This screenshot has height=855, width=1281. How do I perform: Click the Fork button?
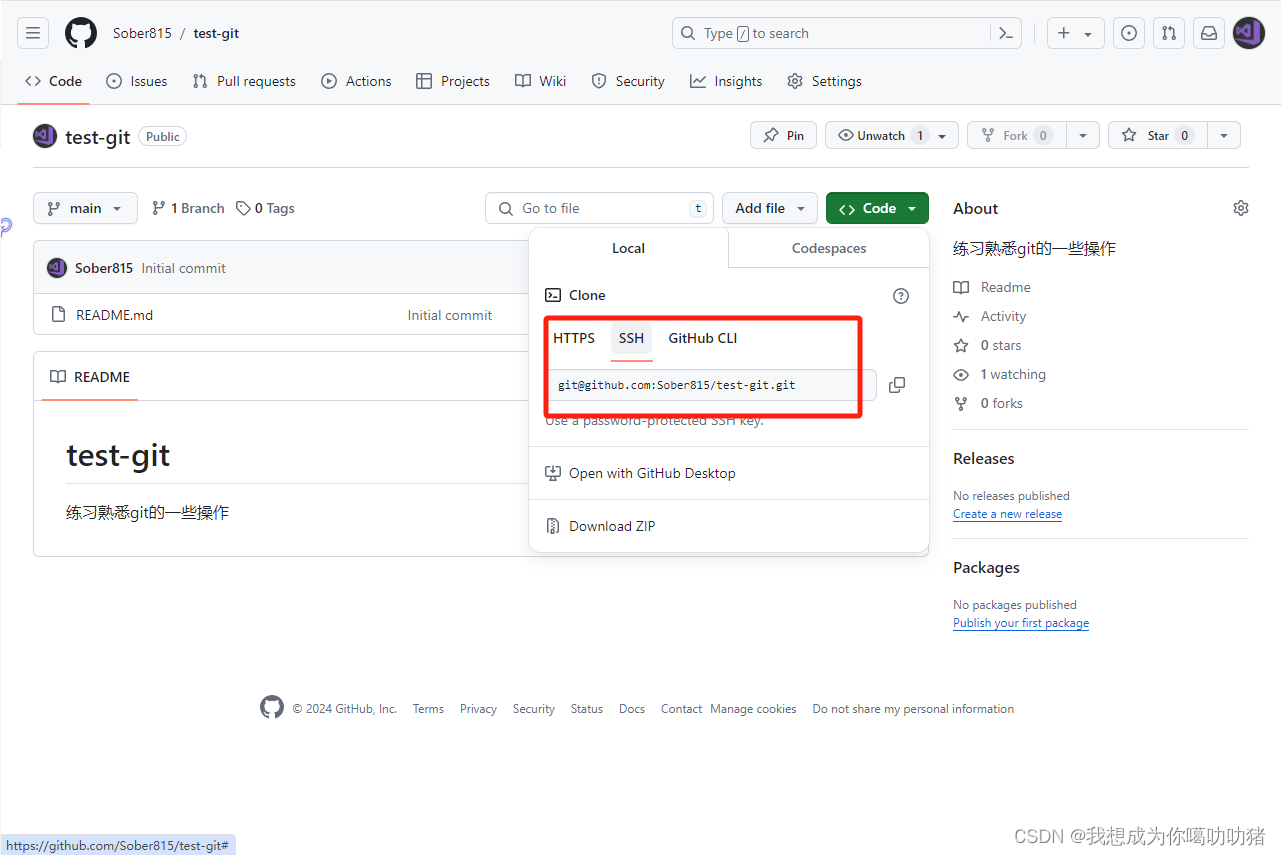pyautogui.click(x=1017, y=135)
